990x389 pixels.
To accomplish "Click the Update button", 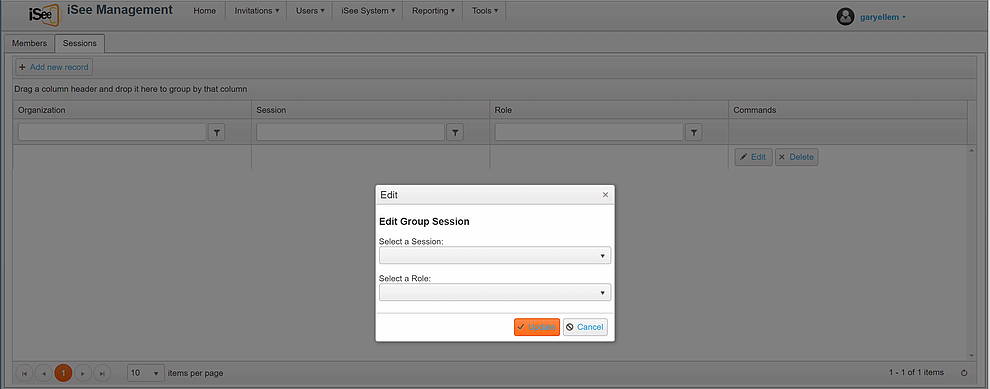I will click(537, 327).
